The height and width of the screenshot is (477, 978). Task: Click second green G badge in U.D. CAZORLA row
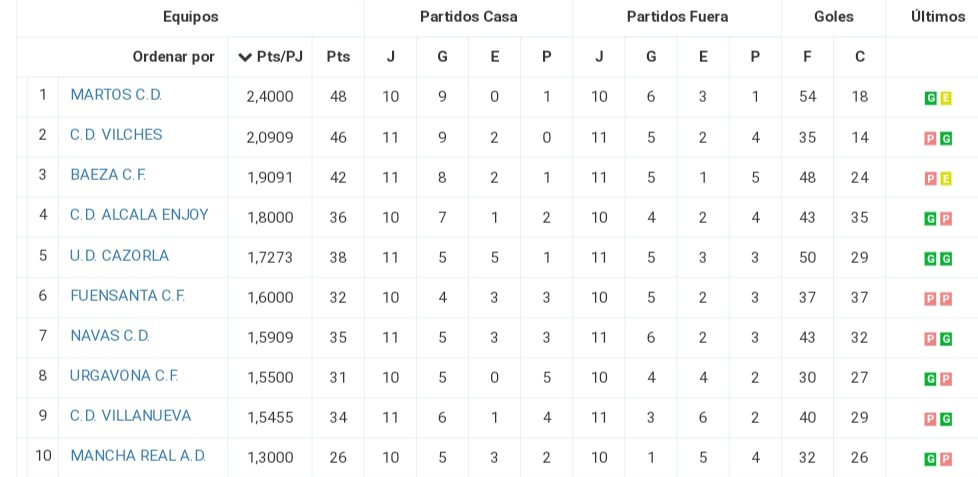click(946, 259)
